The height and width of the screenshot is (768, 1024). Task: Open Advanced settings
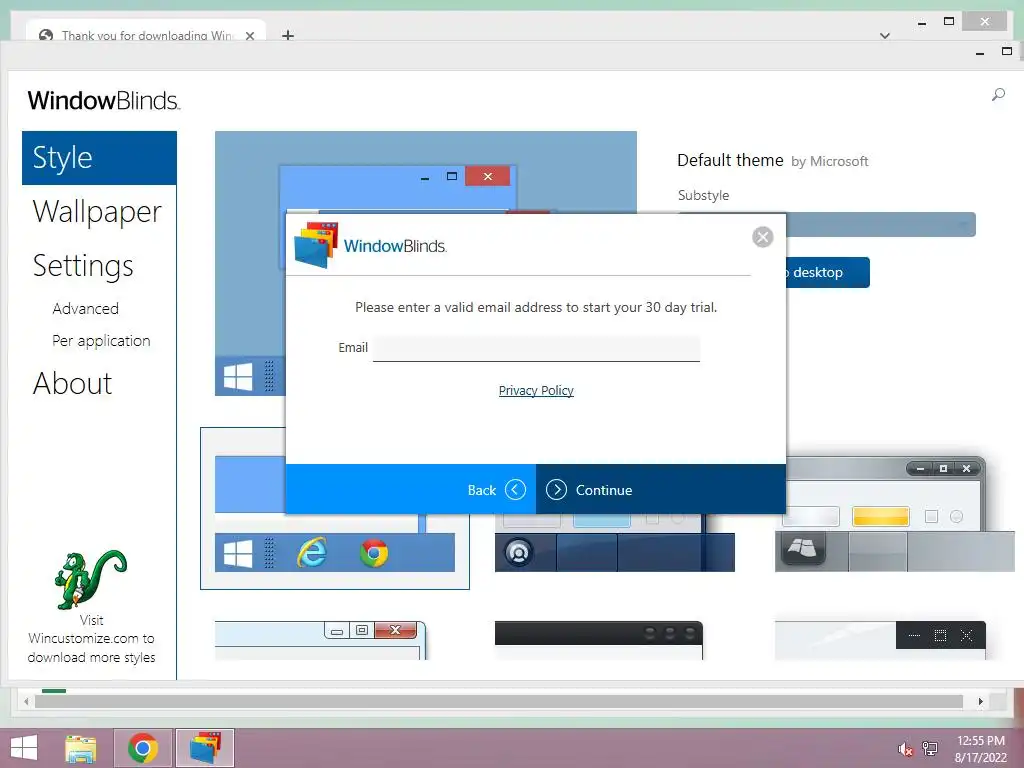click(x=86, y=309)
